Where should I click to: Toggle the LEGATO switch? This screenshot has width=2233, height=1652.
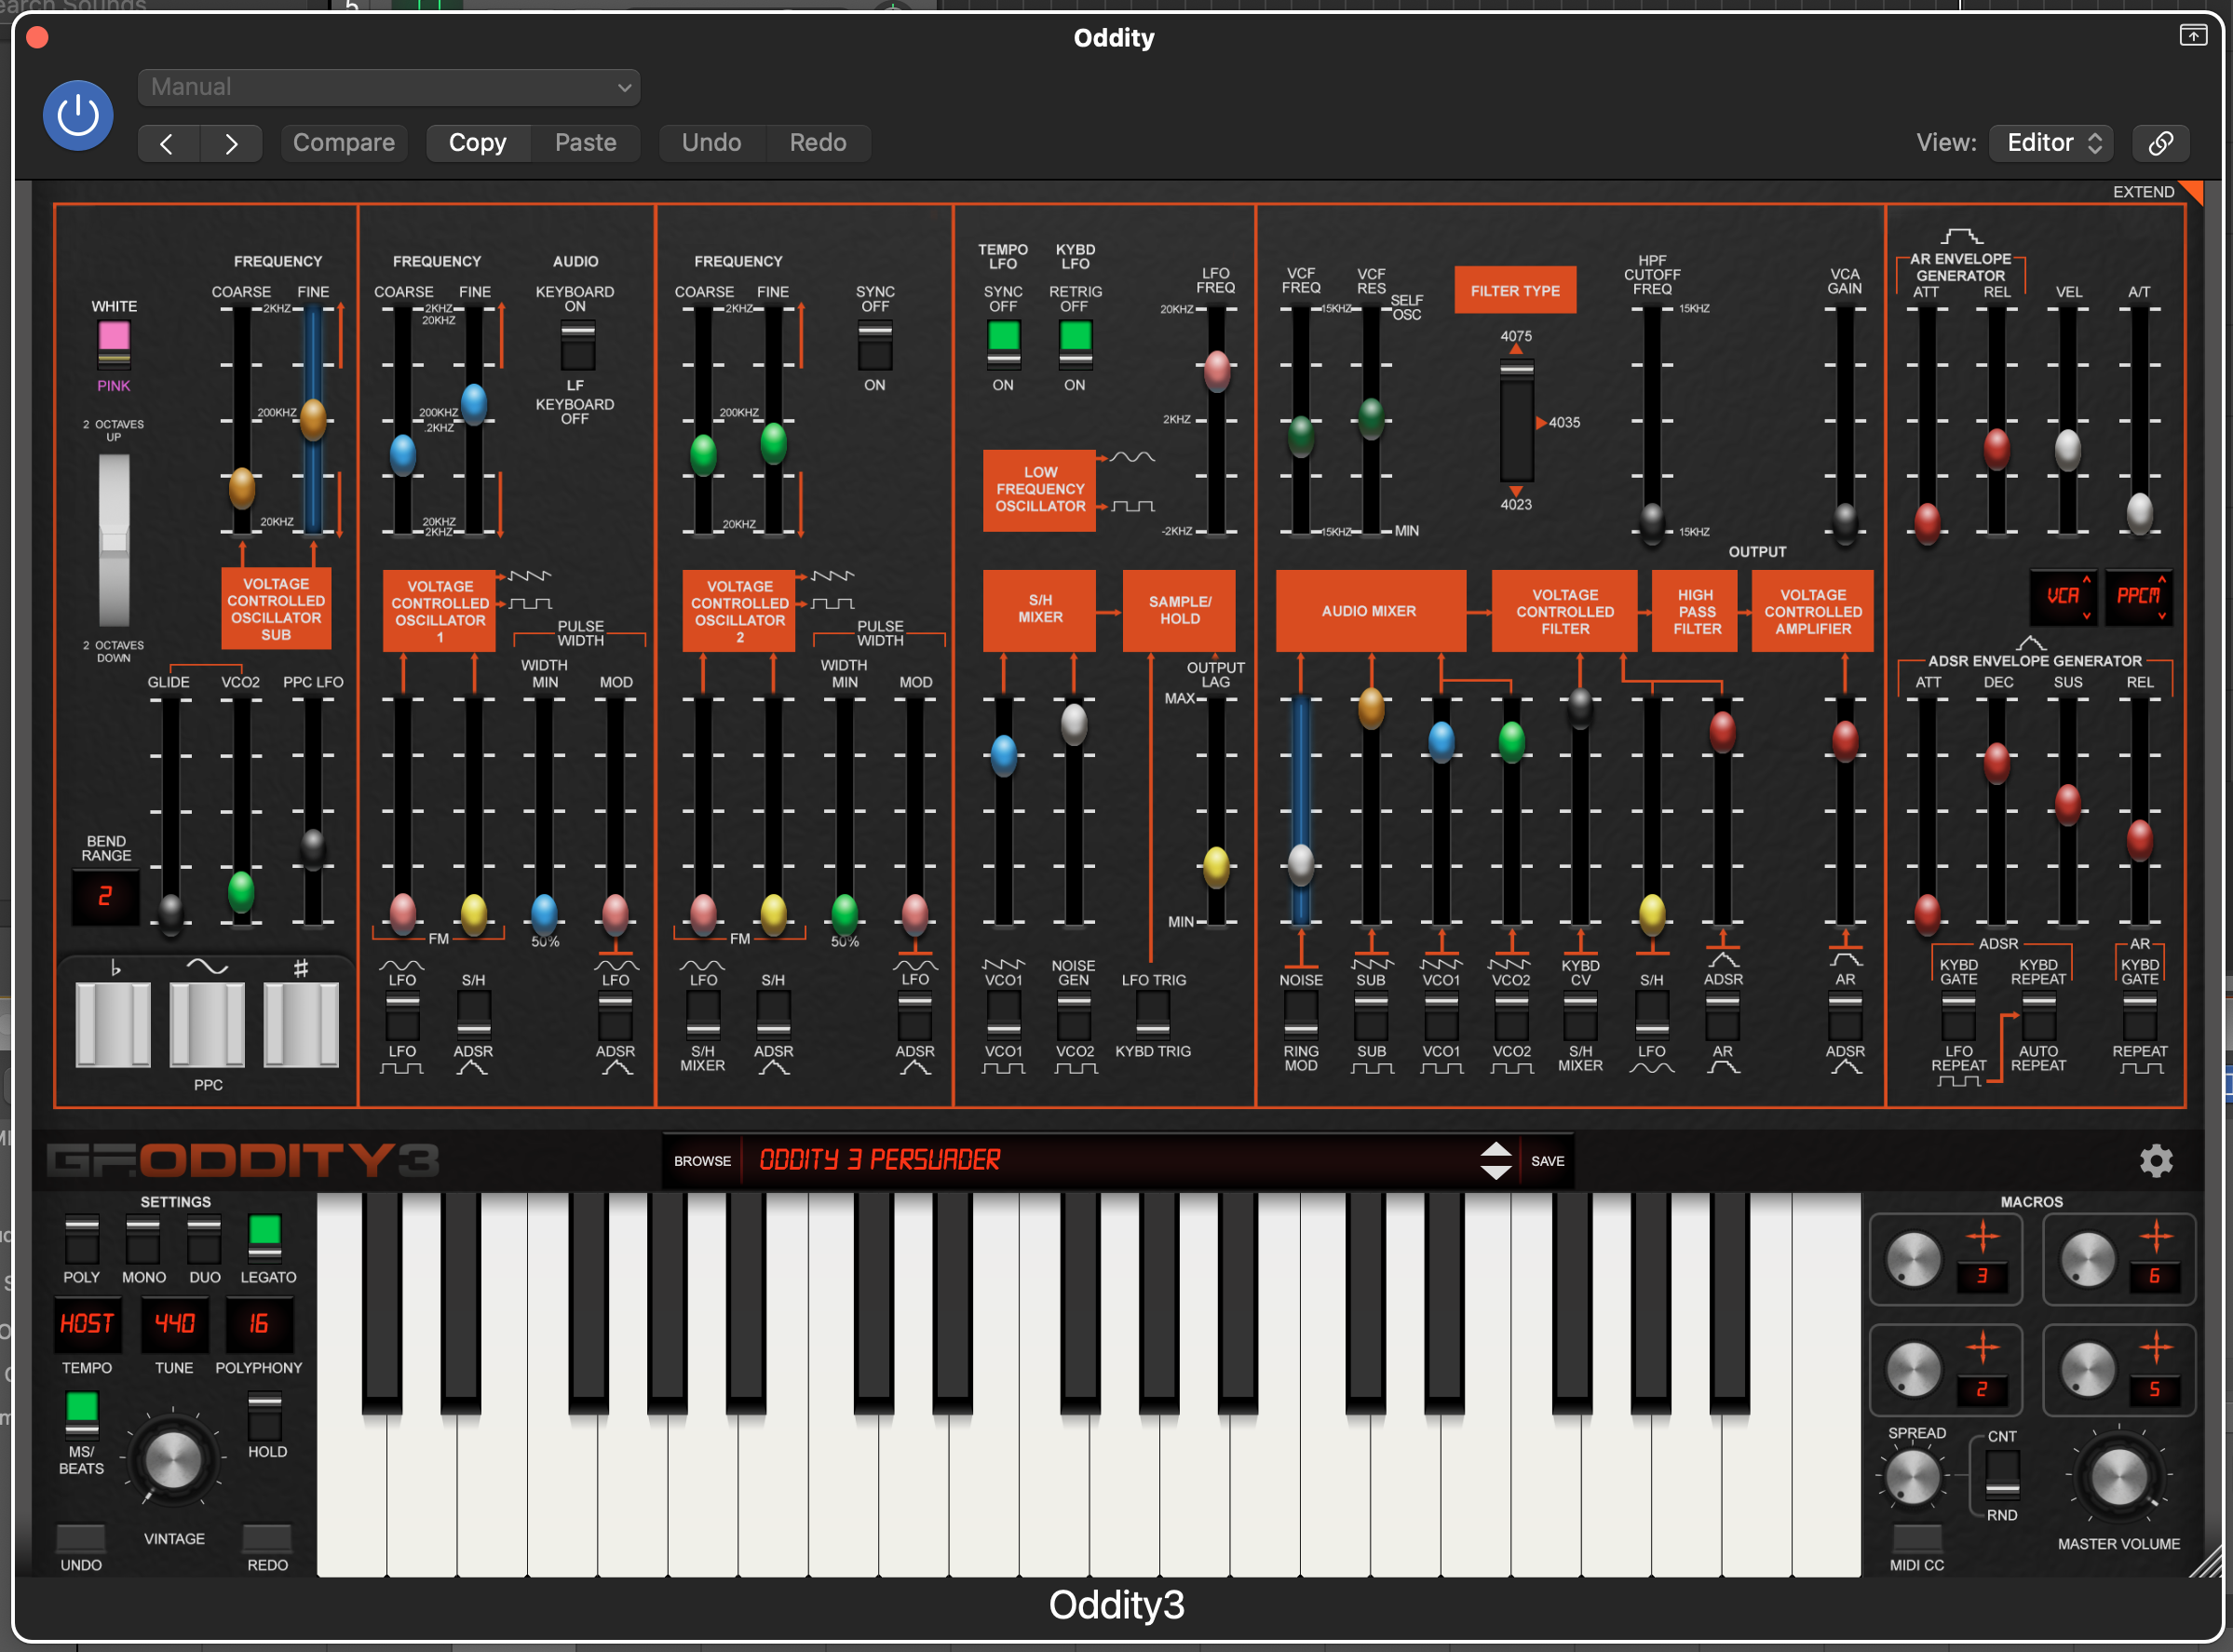point(265,1240)
